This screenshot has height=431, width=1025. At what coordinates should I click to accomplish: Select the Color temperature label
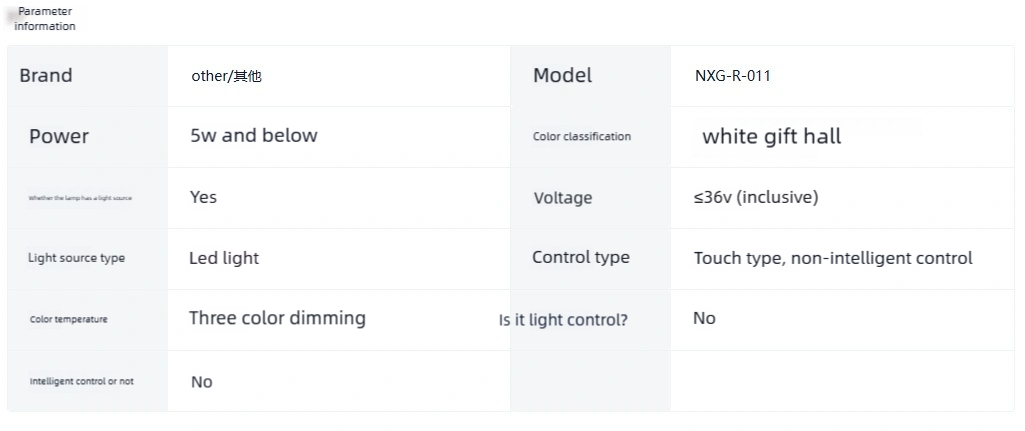[x=69, y=319]
